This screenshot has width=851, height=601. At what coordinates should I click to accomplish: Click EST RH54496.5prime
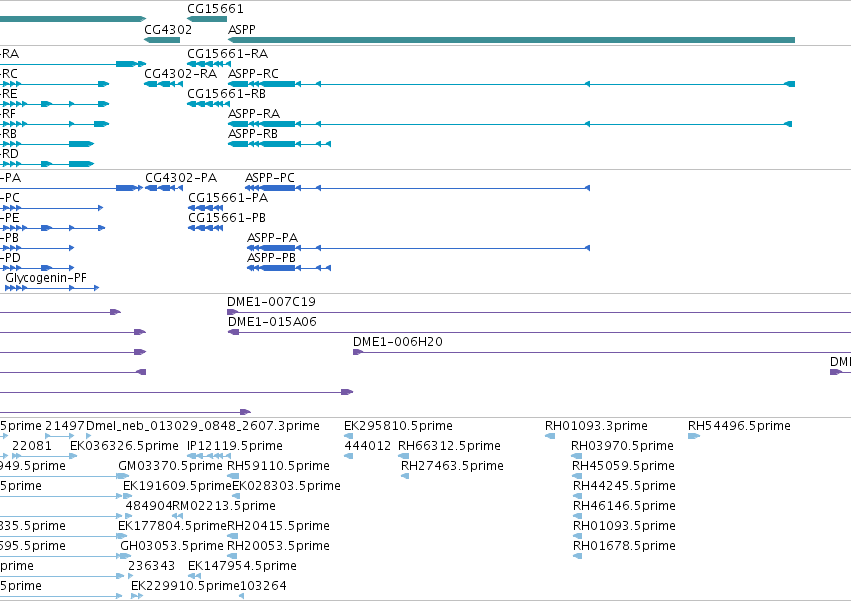(x=739, y=426)
